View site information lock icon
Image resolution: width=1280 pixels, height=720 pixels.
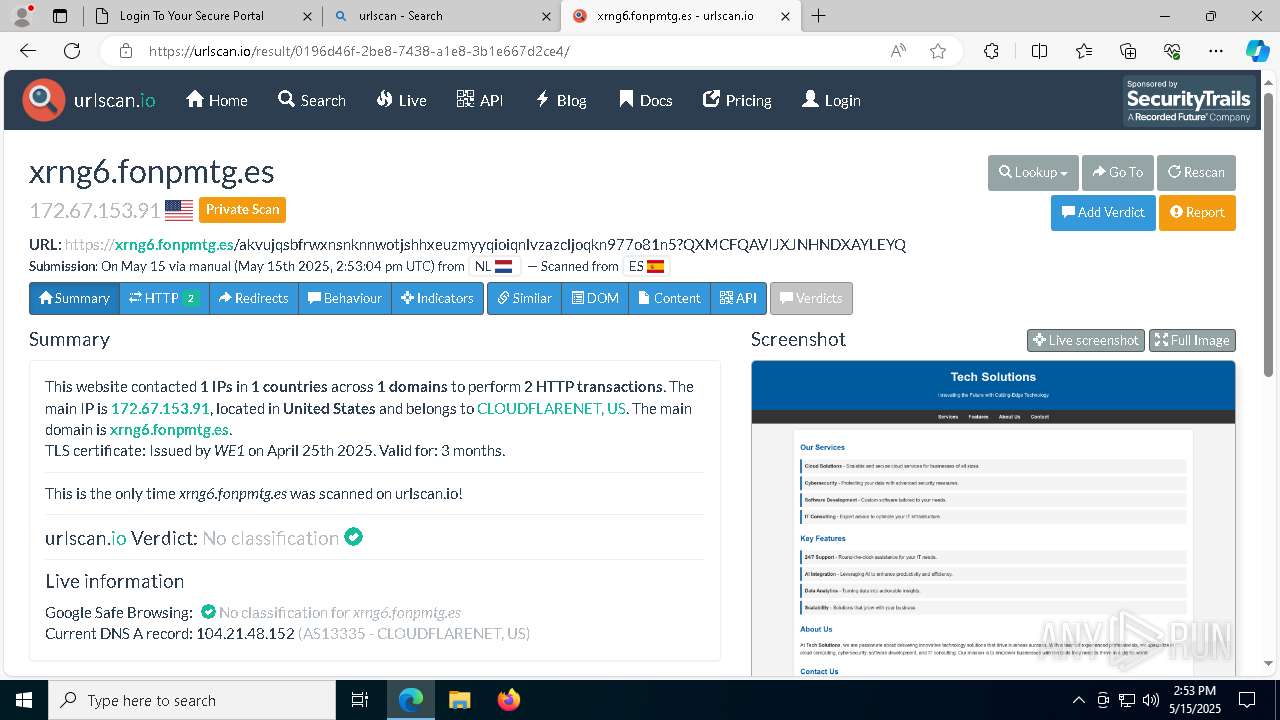125,51
